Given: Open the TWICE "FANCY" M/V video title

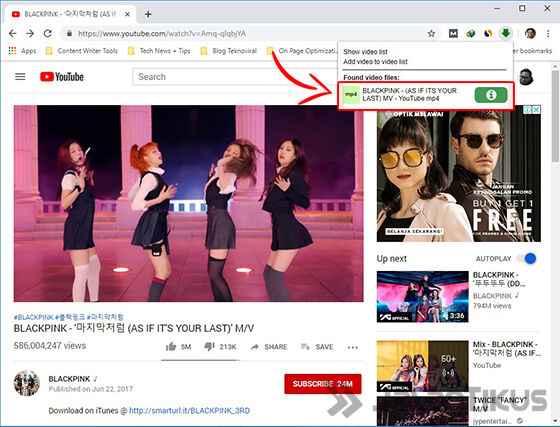Looking at the screenshot, I should click(x=499, y=404).
